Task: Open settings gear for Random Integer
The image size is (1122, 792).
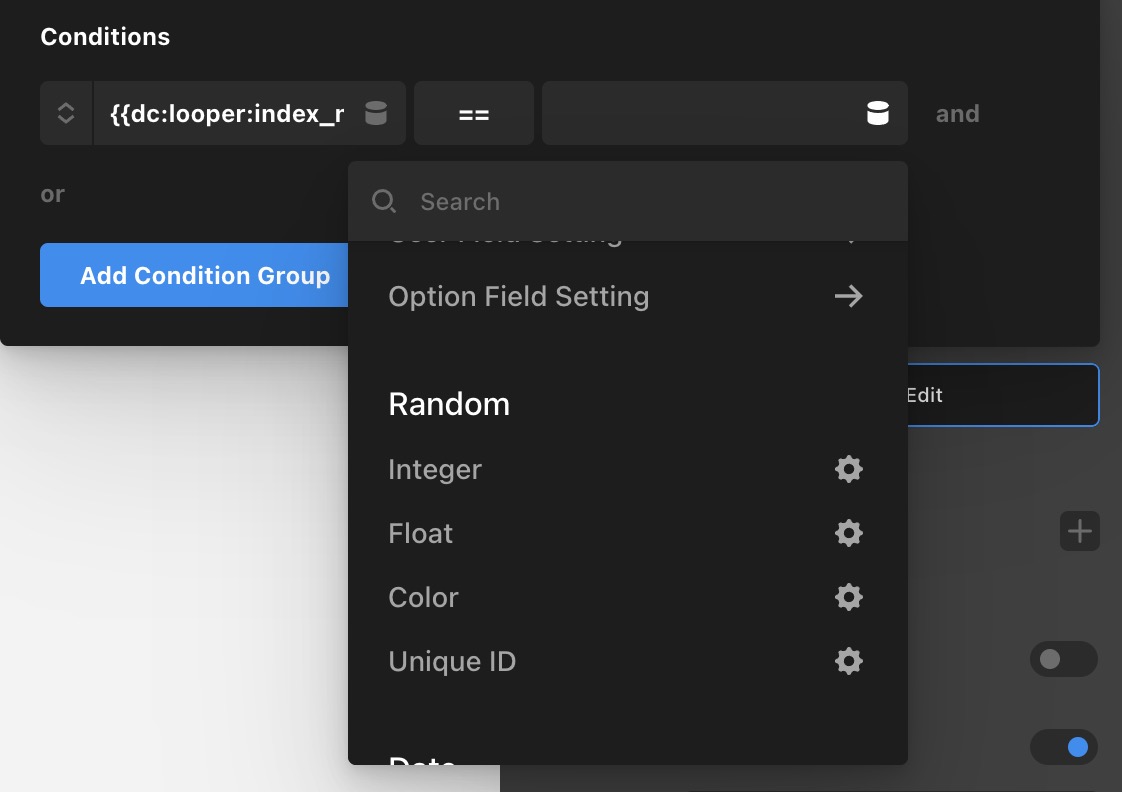Action: [x=849, y=469]
